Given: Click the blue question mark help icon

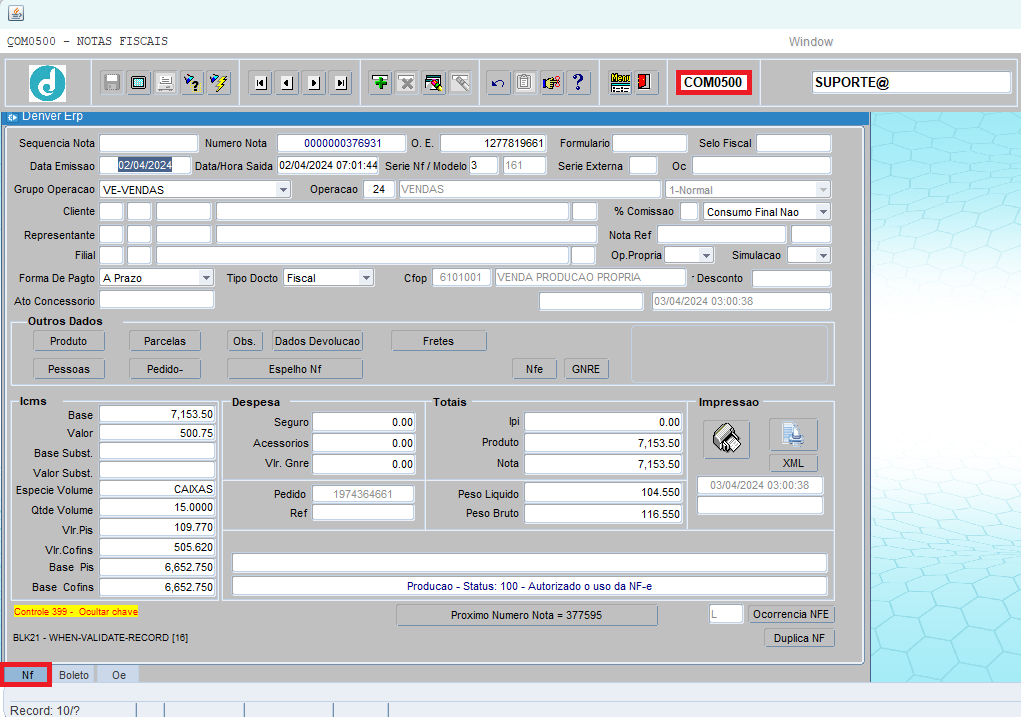Looking at the screenshot, I should coord(577,83).
